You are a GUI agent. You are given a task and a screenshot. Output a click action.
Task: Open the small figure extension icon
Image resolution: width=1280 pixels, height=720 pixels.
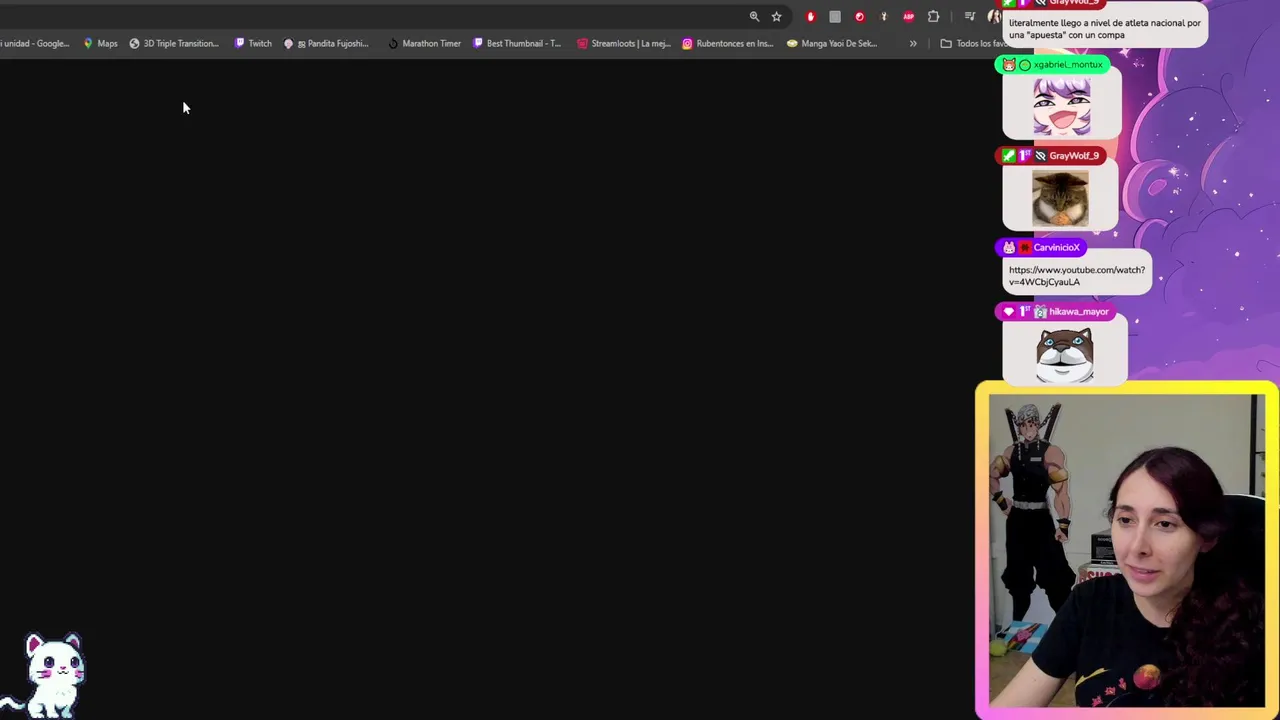coord(883,16)
